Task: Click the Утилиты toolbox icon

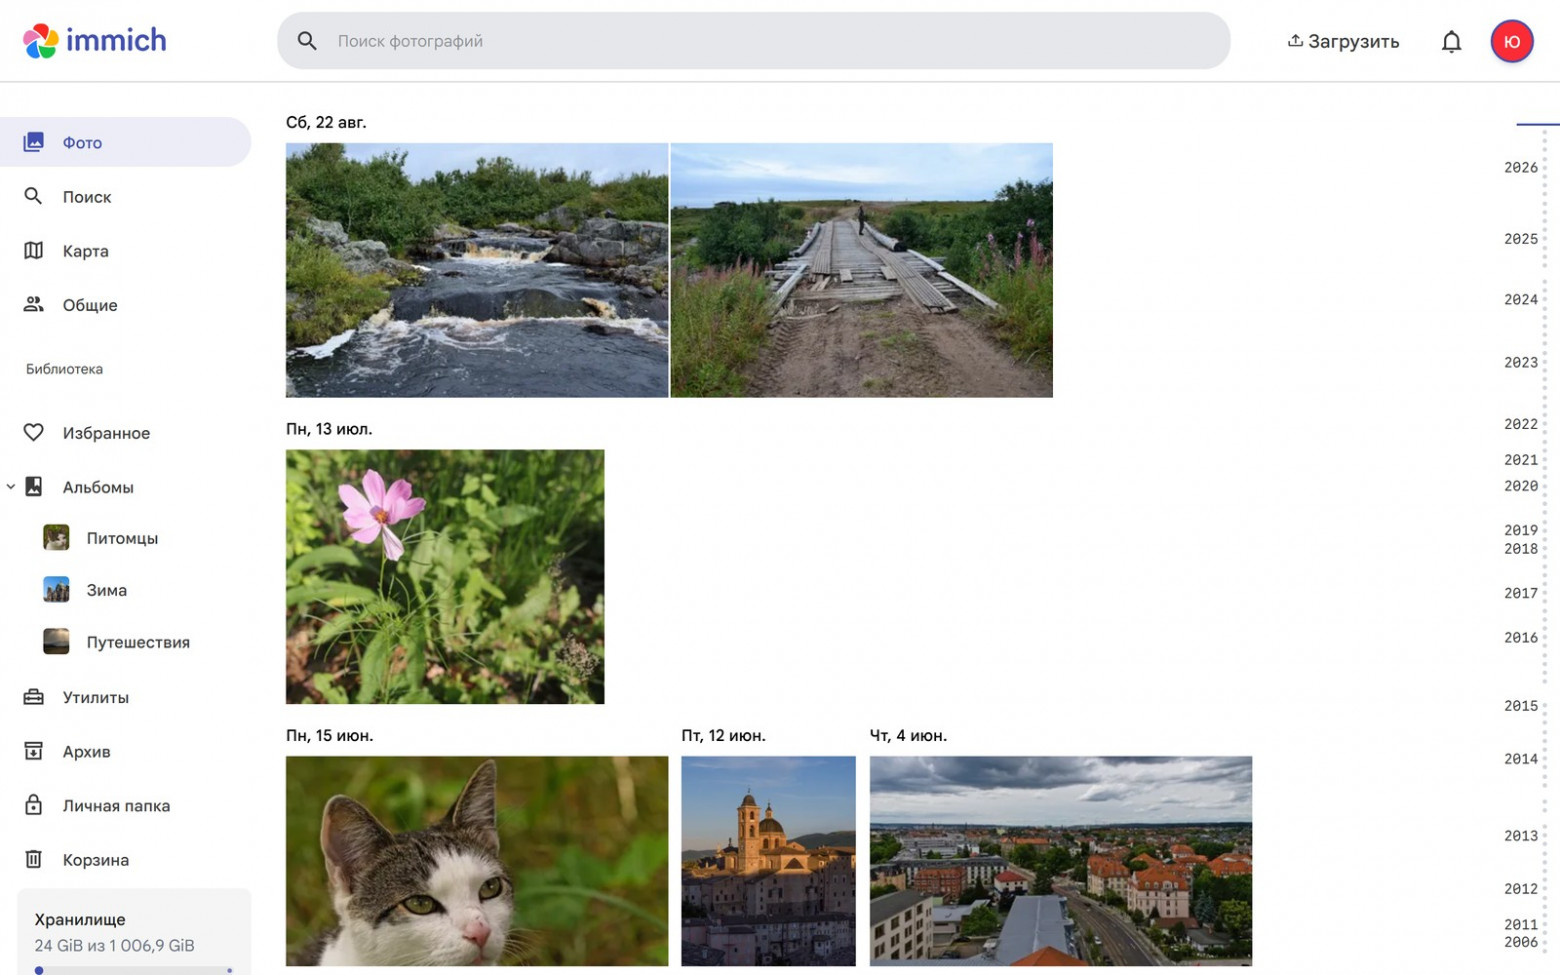Action: click(34, 697)
